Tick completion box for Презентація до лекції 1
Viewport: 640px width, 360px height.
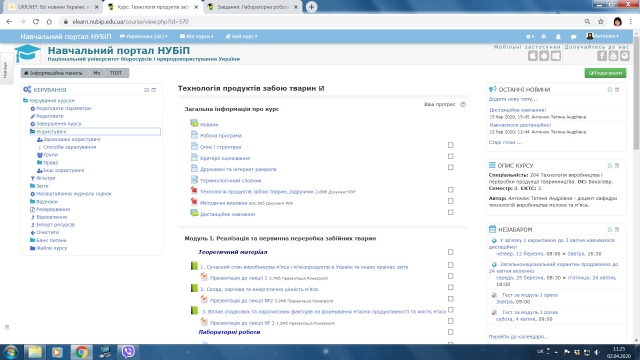(x=451, y=276)
